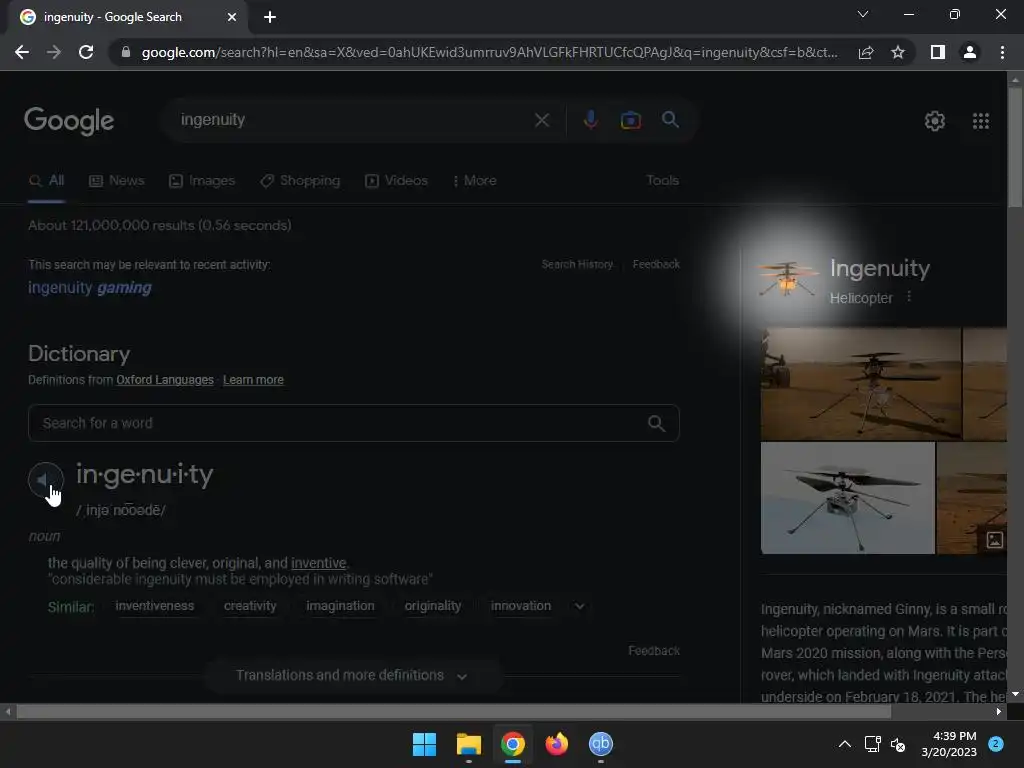Open File Explorer from the taskbar

pyautogui.click(x=468, y=744)
